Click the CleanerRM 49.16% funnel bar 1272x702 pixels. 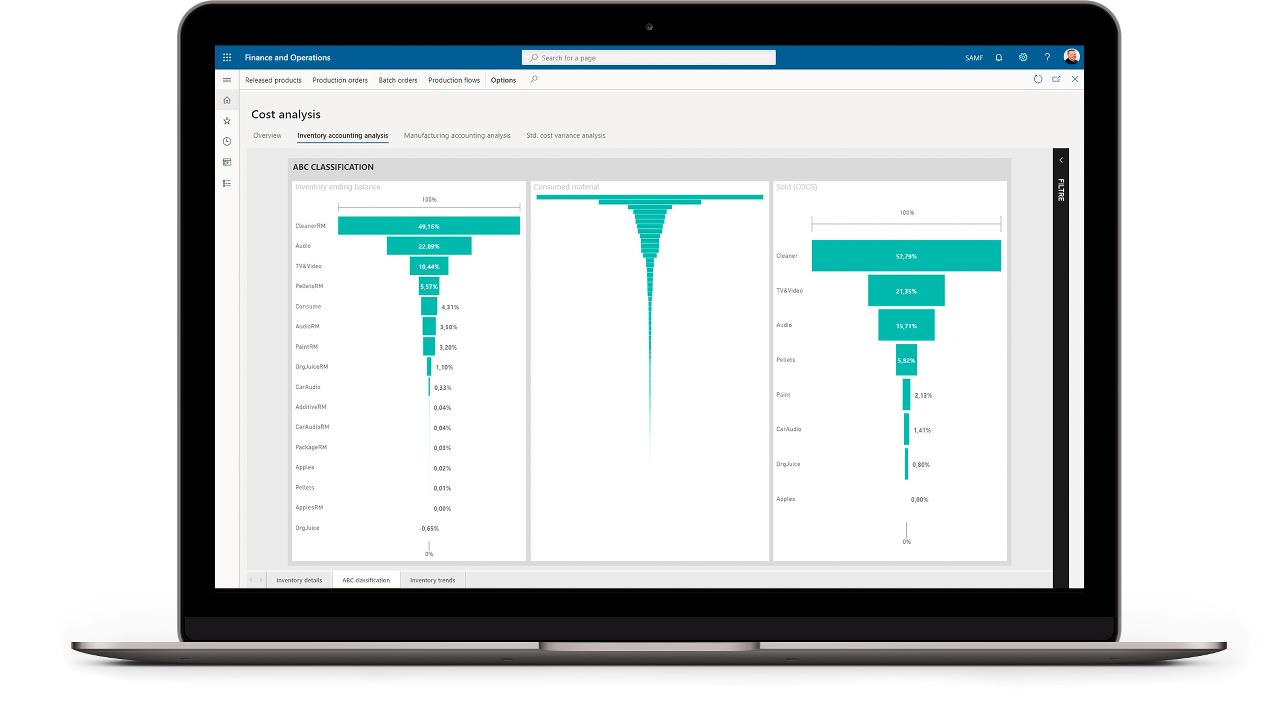coord(428,226)
